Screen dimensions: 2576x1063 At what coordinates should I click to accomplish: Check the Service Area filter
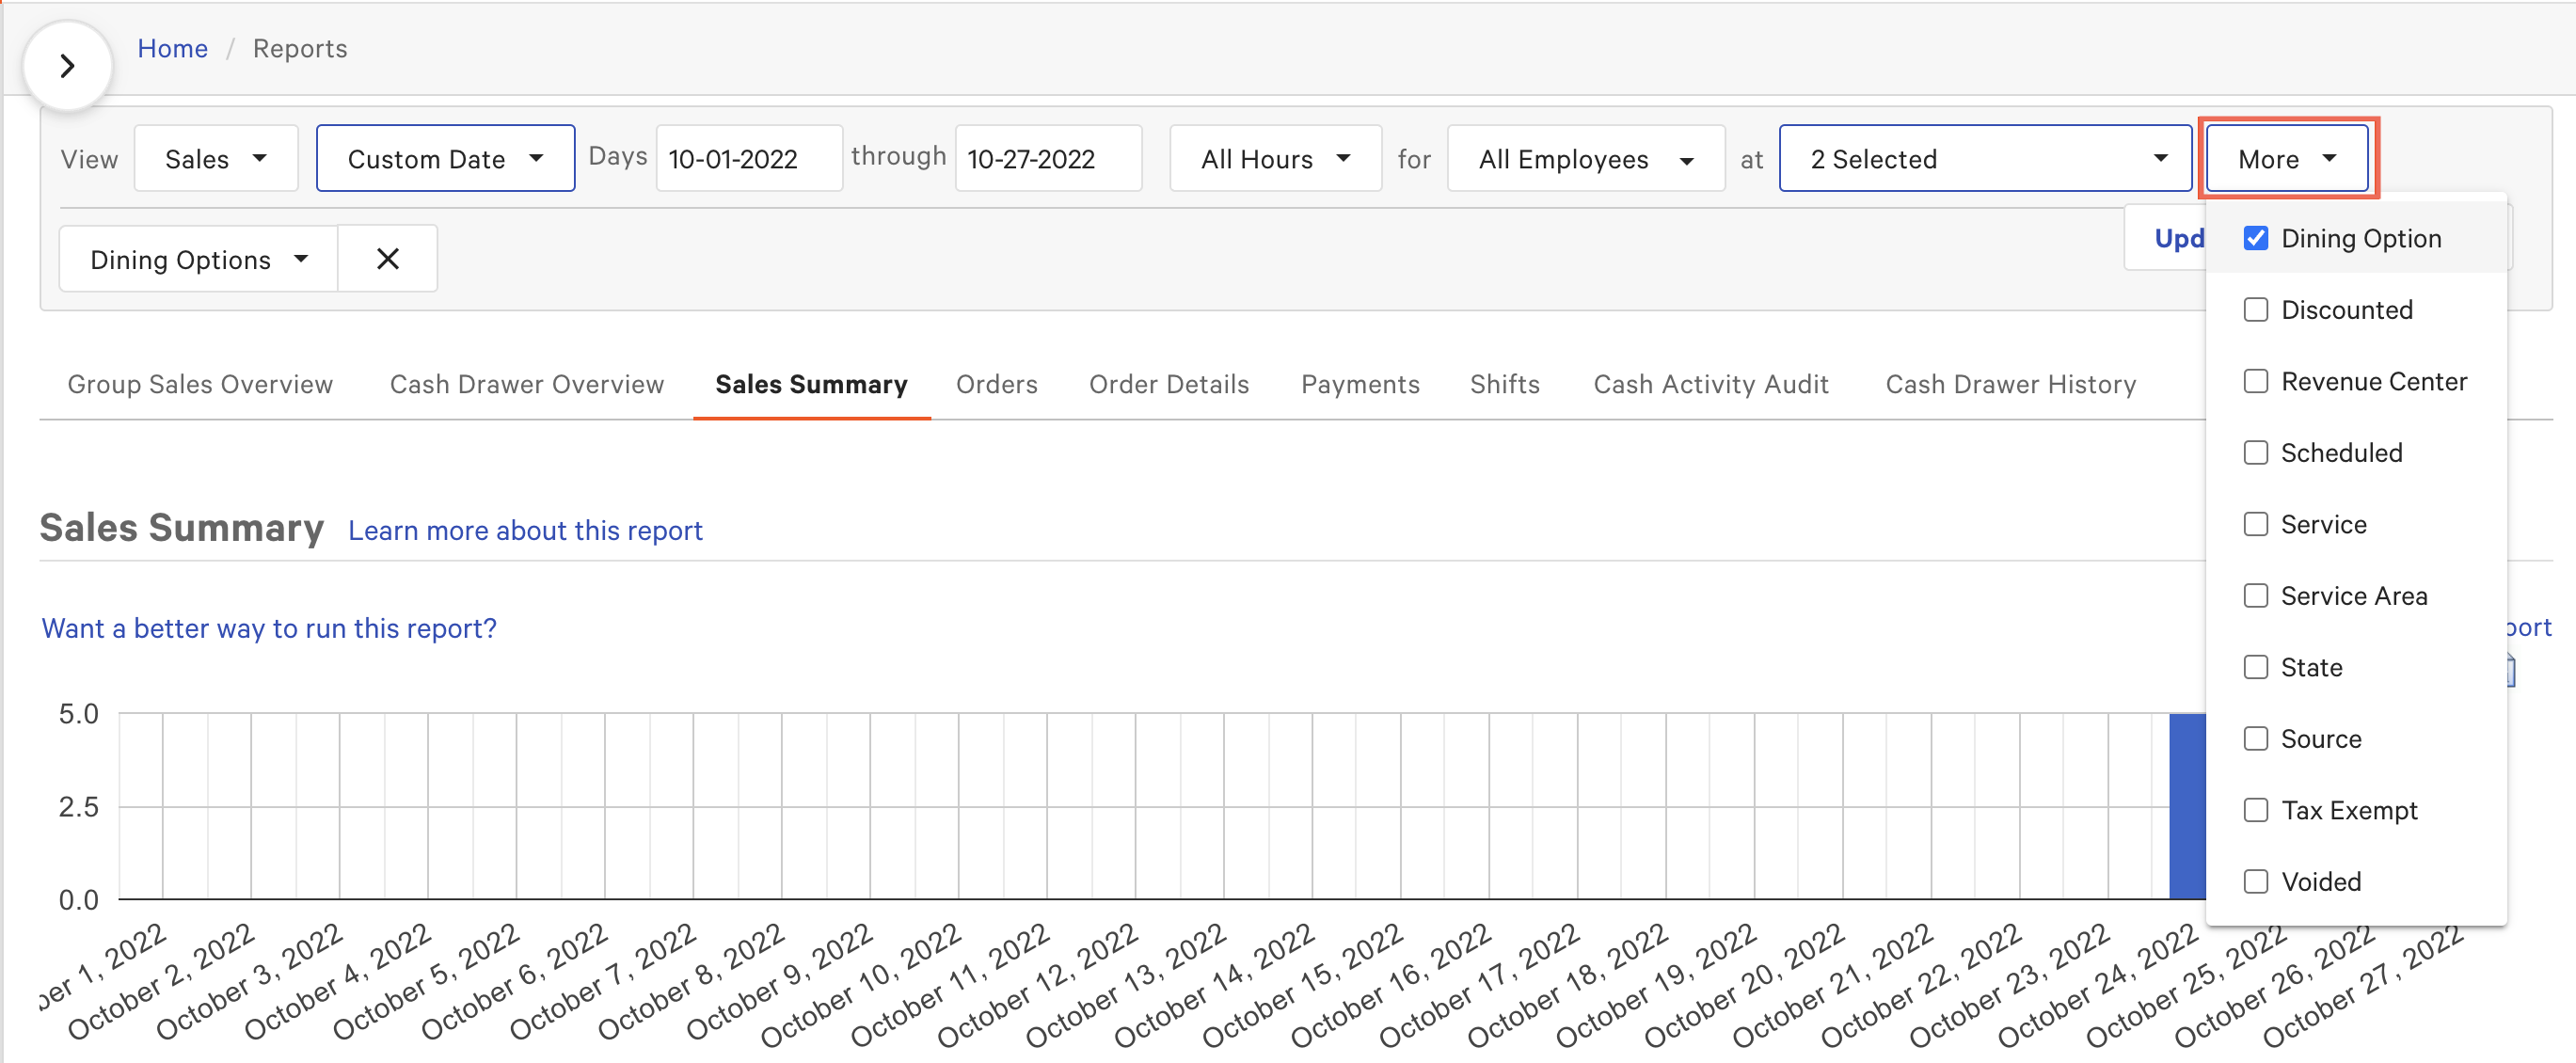point(2255,596)
